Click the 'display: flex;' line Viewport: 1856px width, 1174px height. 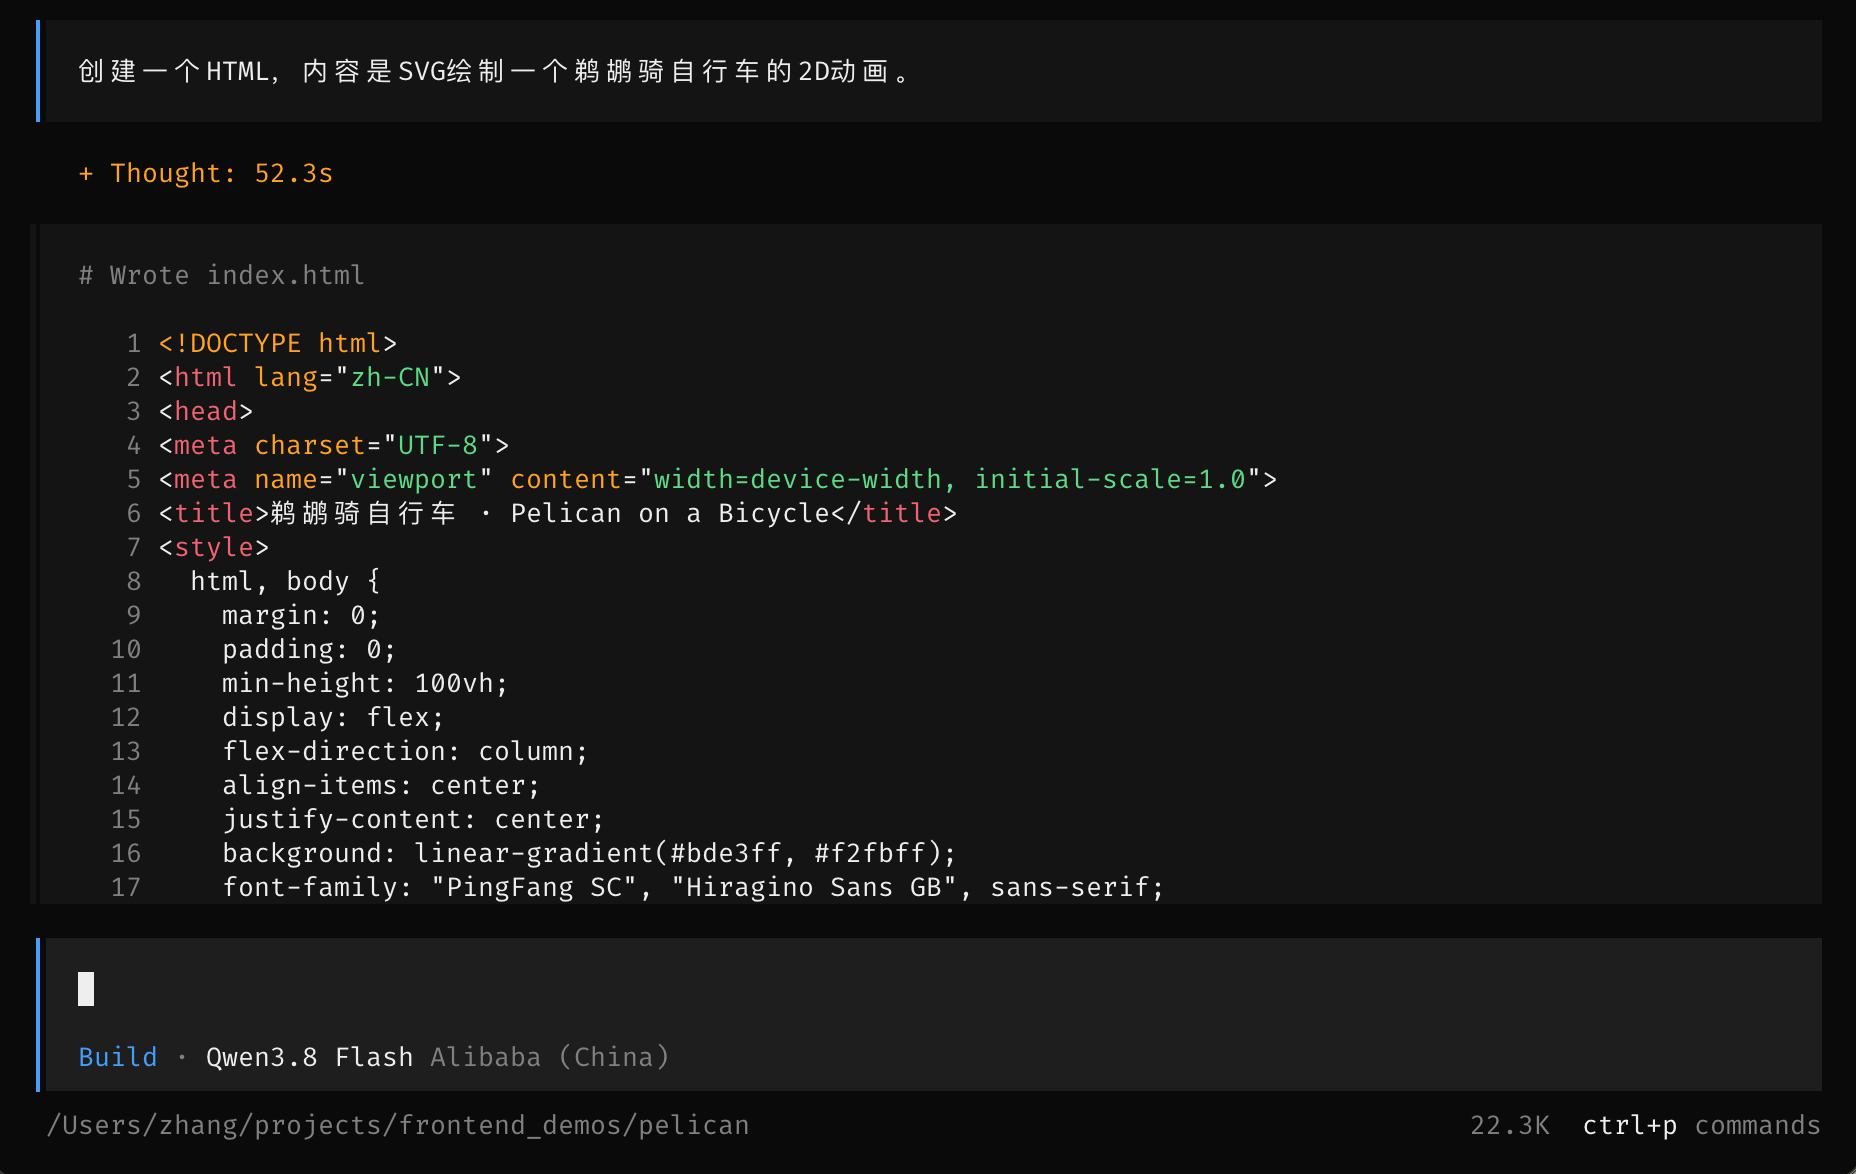tap(333, 717)
